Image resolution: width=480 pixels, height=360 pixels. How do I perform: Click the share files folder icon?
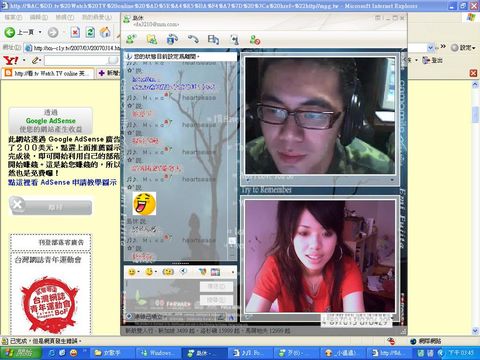pyautogui.click(x=152, y=40)
